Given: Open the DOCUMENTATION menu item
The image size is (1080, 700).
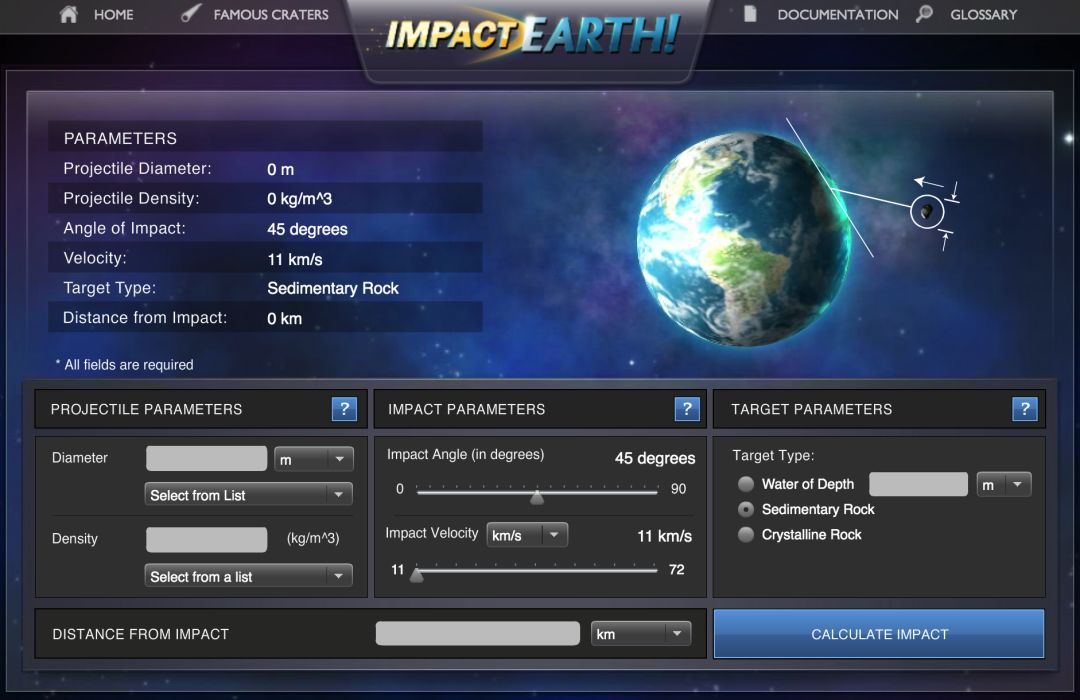Looking at the screenshot, I should 838,14.
